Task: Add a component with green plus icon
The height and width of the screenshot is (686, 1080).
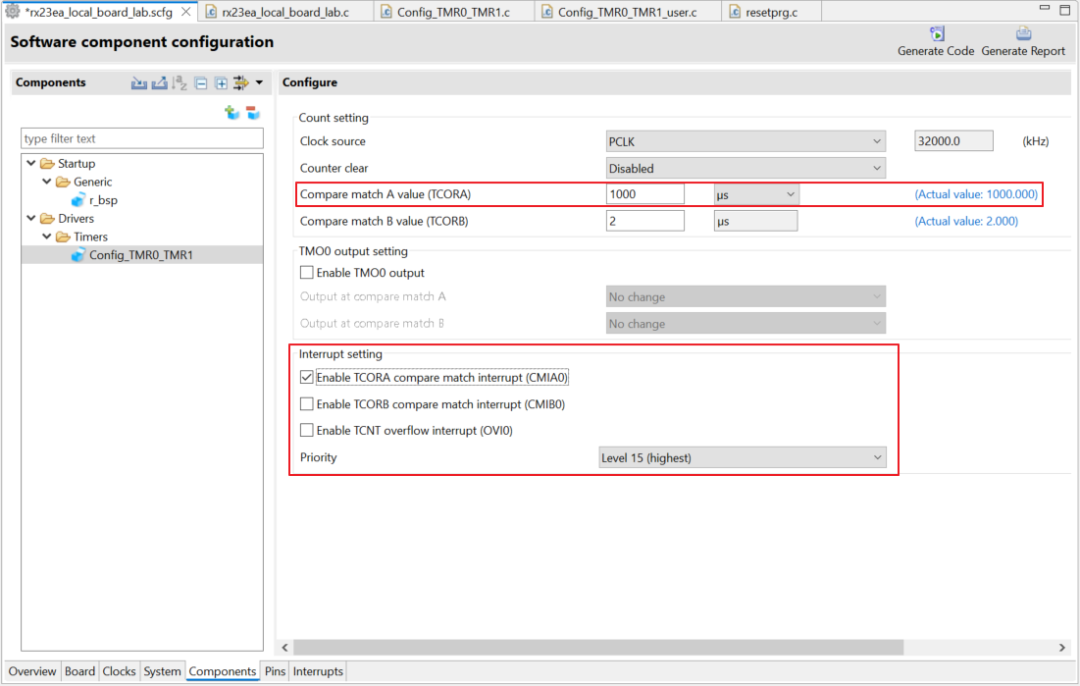Action: click(232, 112)
